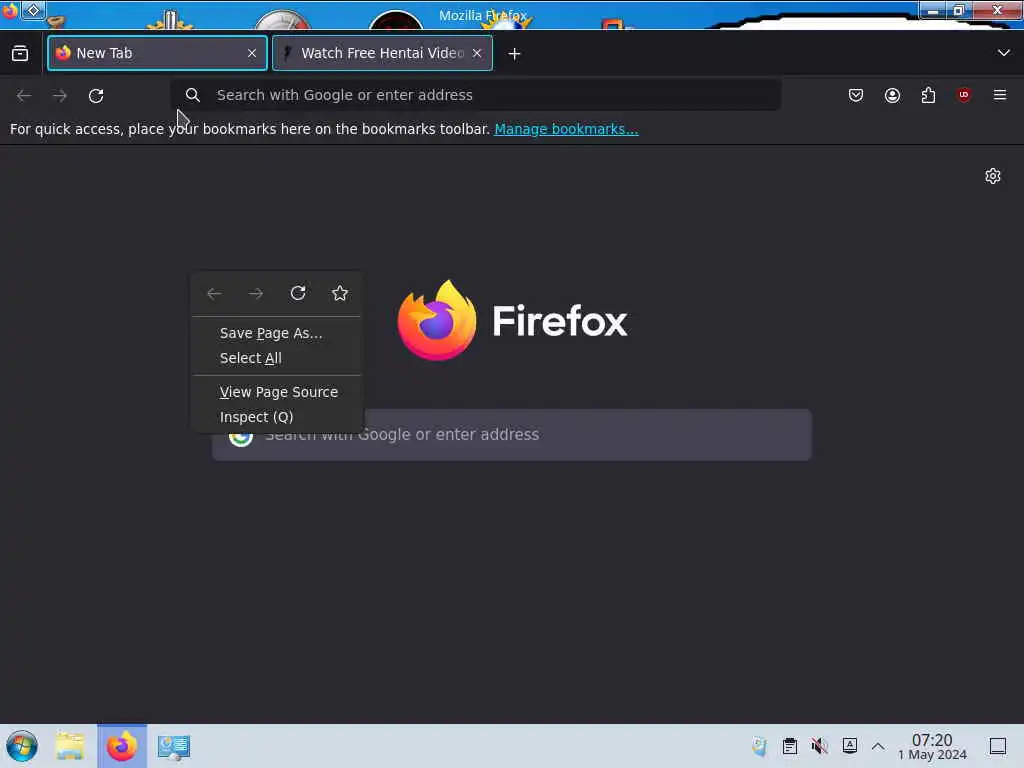Click the system tray paper-and-pencil icon

759,746
